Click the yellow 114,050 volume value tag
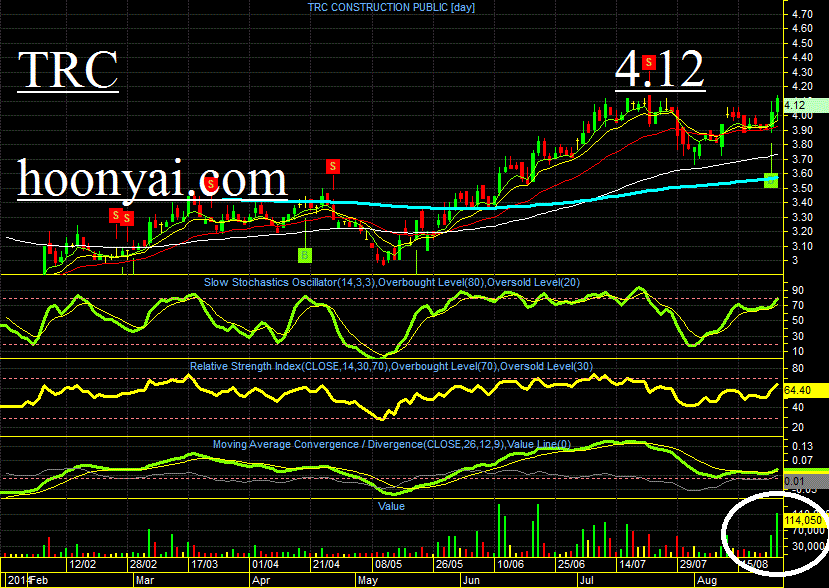 pyautogui.click(x=805, y=520)
